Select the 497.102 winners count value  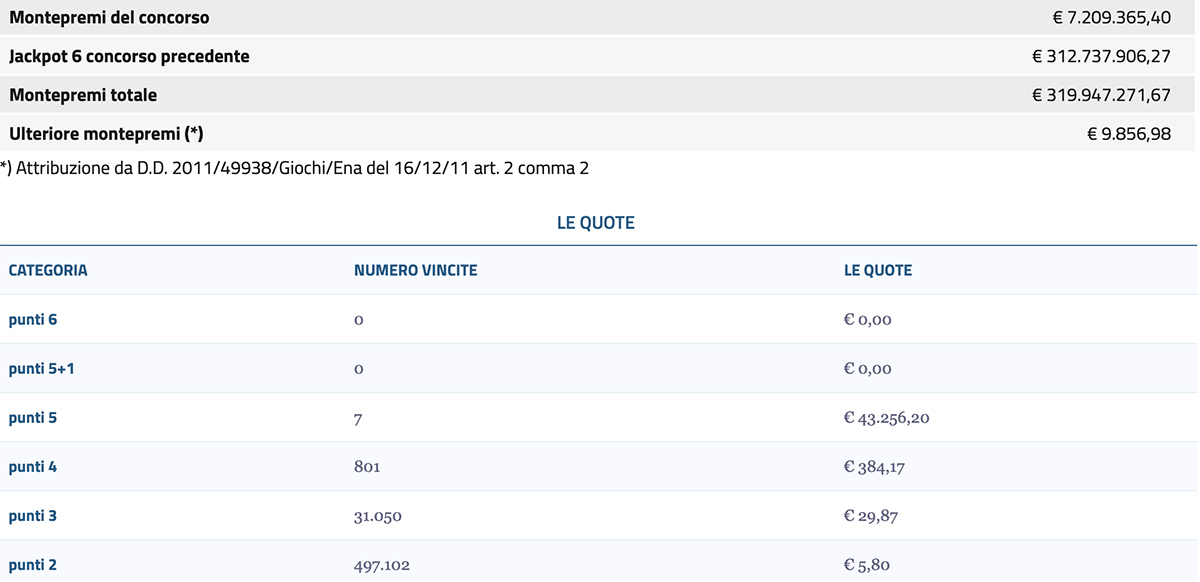click(381, 565)
